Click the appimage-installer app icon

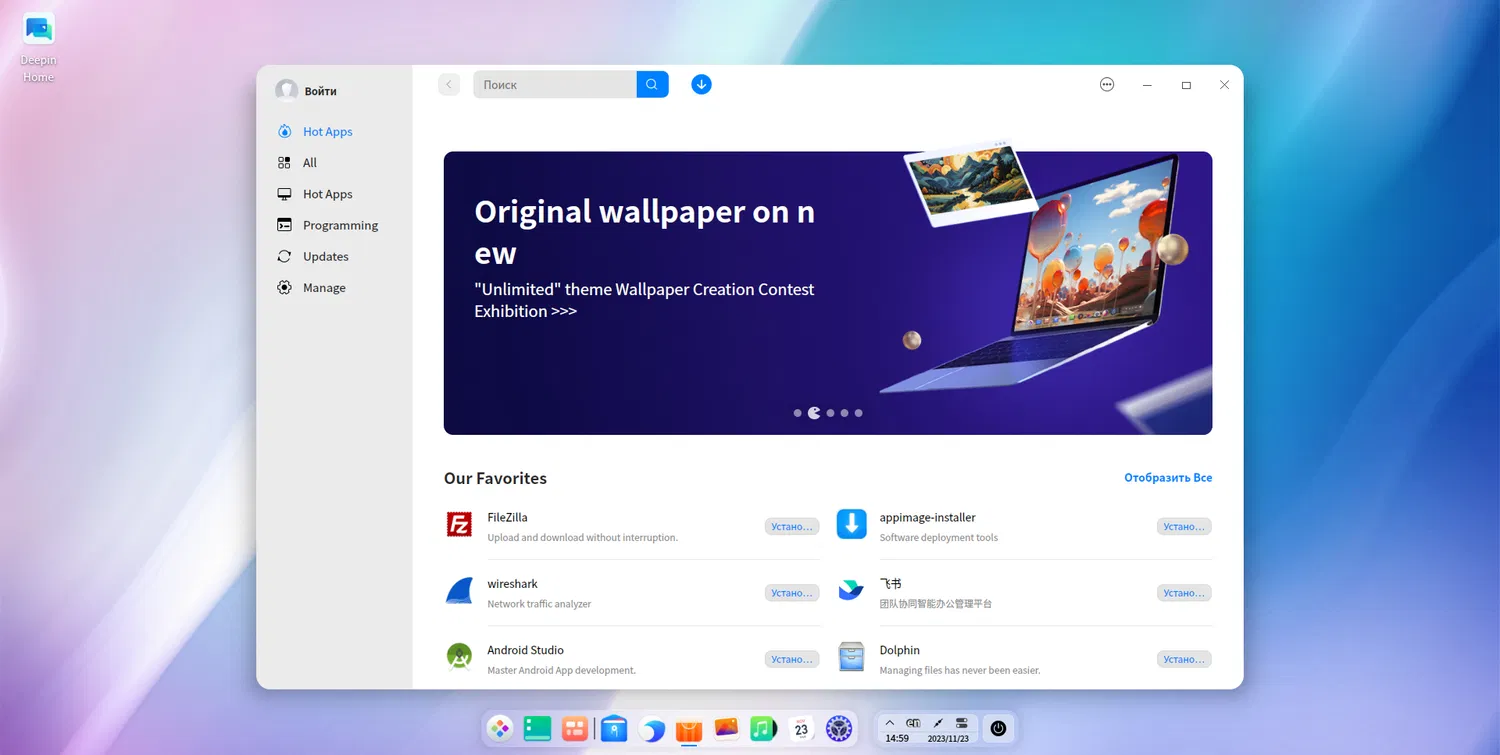[x=851, y=524]
